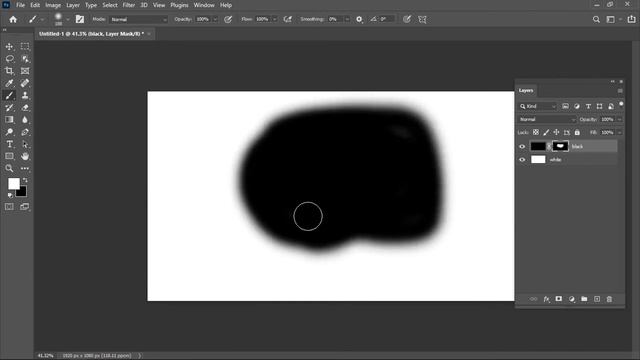
Task: Enable airbrush-style build-up
Action: click(288, 19)
